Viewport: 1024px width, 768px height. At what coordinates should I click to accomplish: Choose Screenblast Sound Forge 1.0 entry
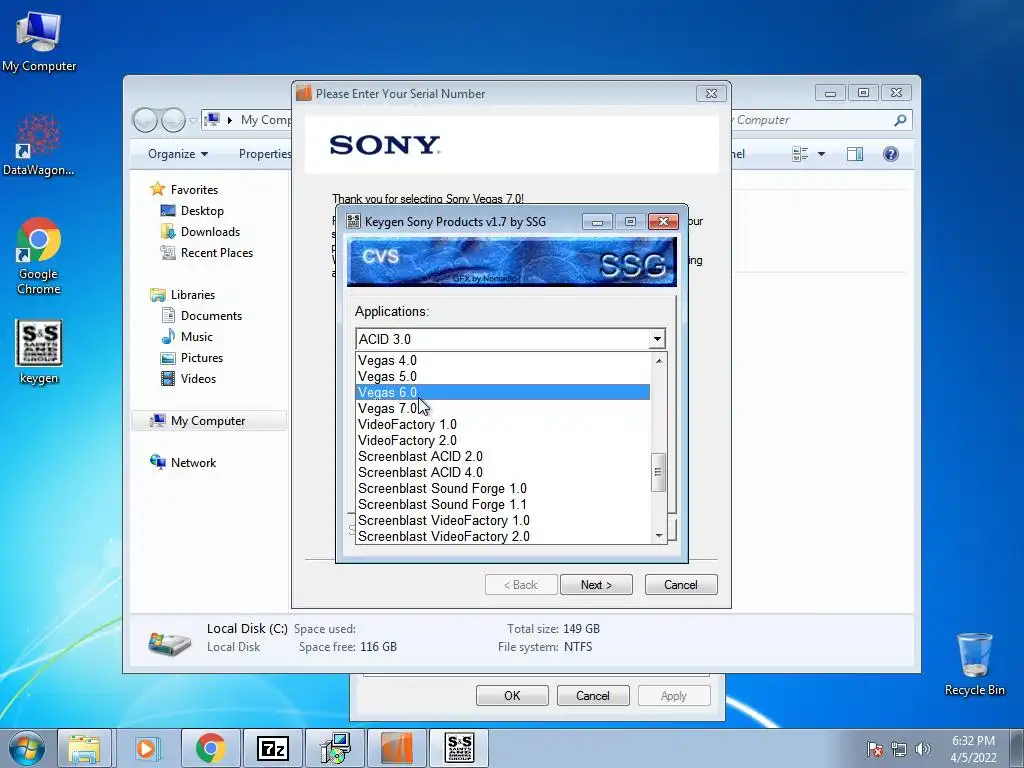pos(502,488)
